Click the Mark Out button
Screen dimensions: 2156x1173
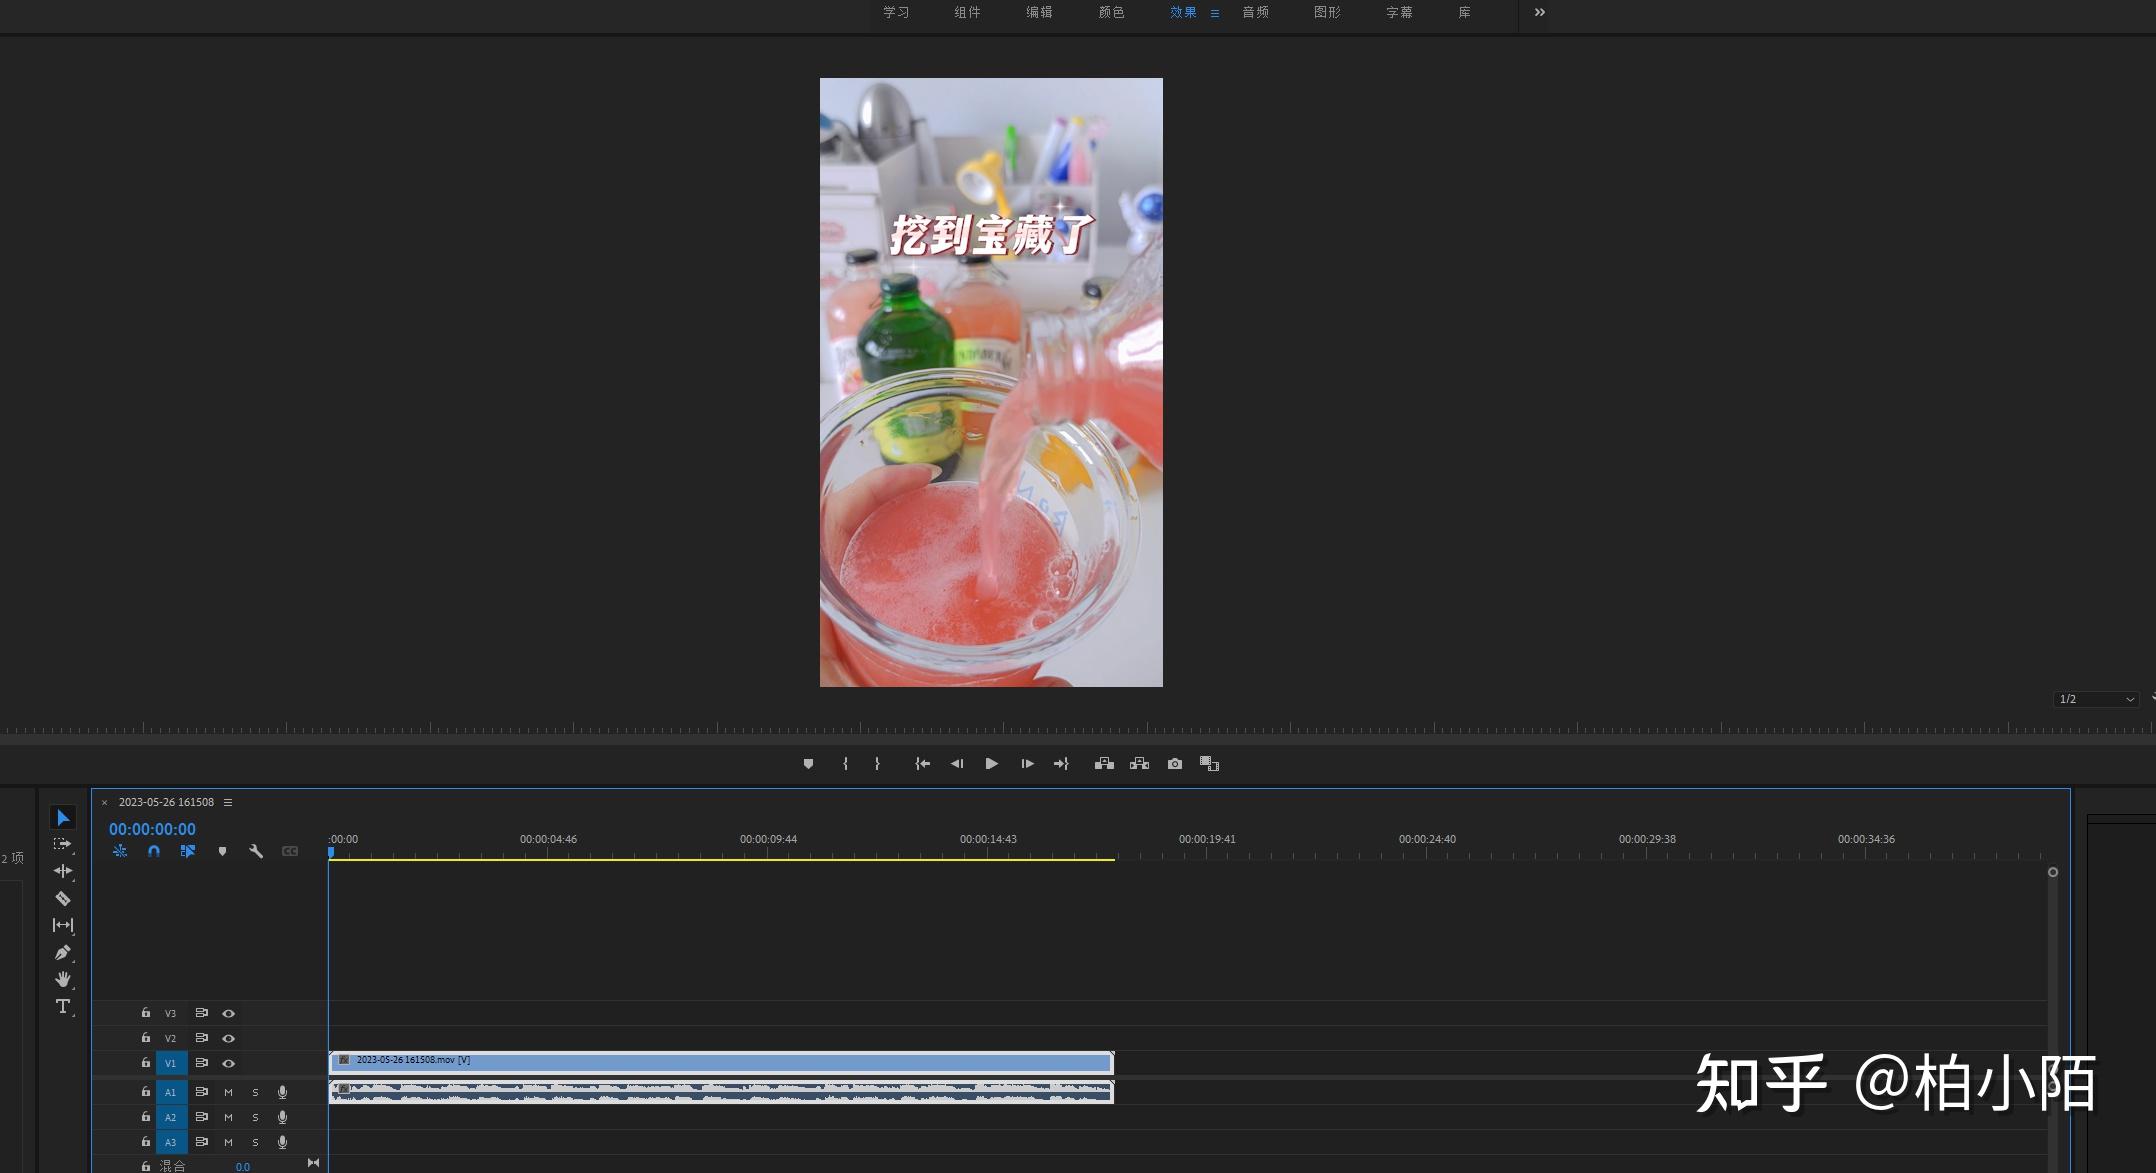[x=877, y=764]
